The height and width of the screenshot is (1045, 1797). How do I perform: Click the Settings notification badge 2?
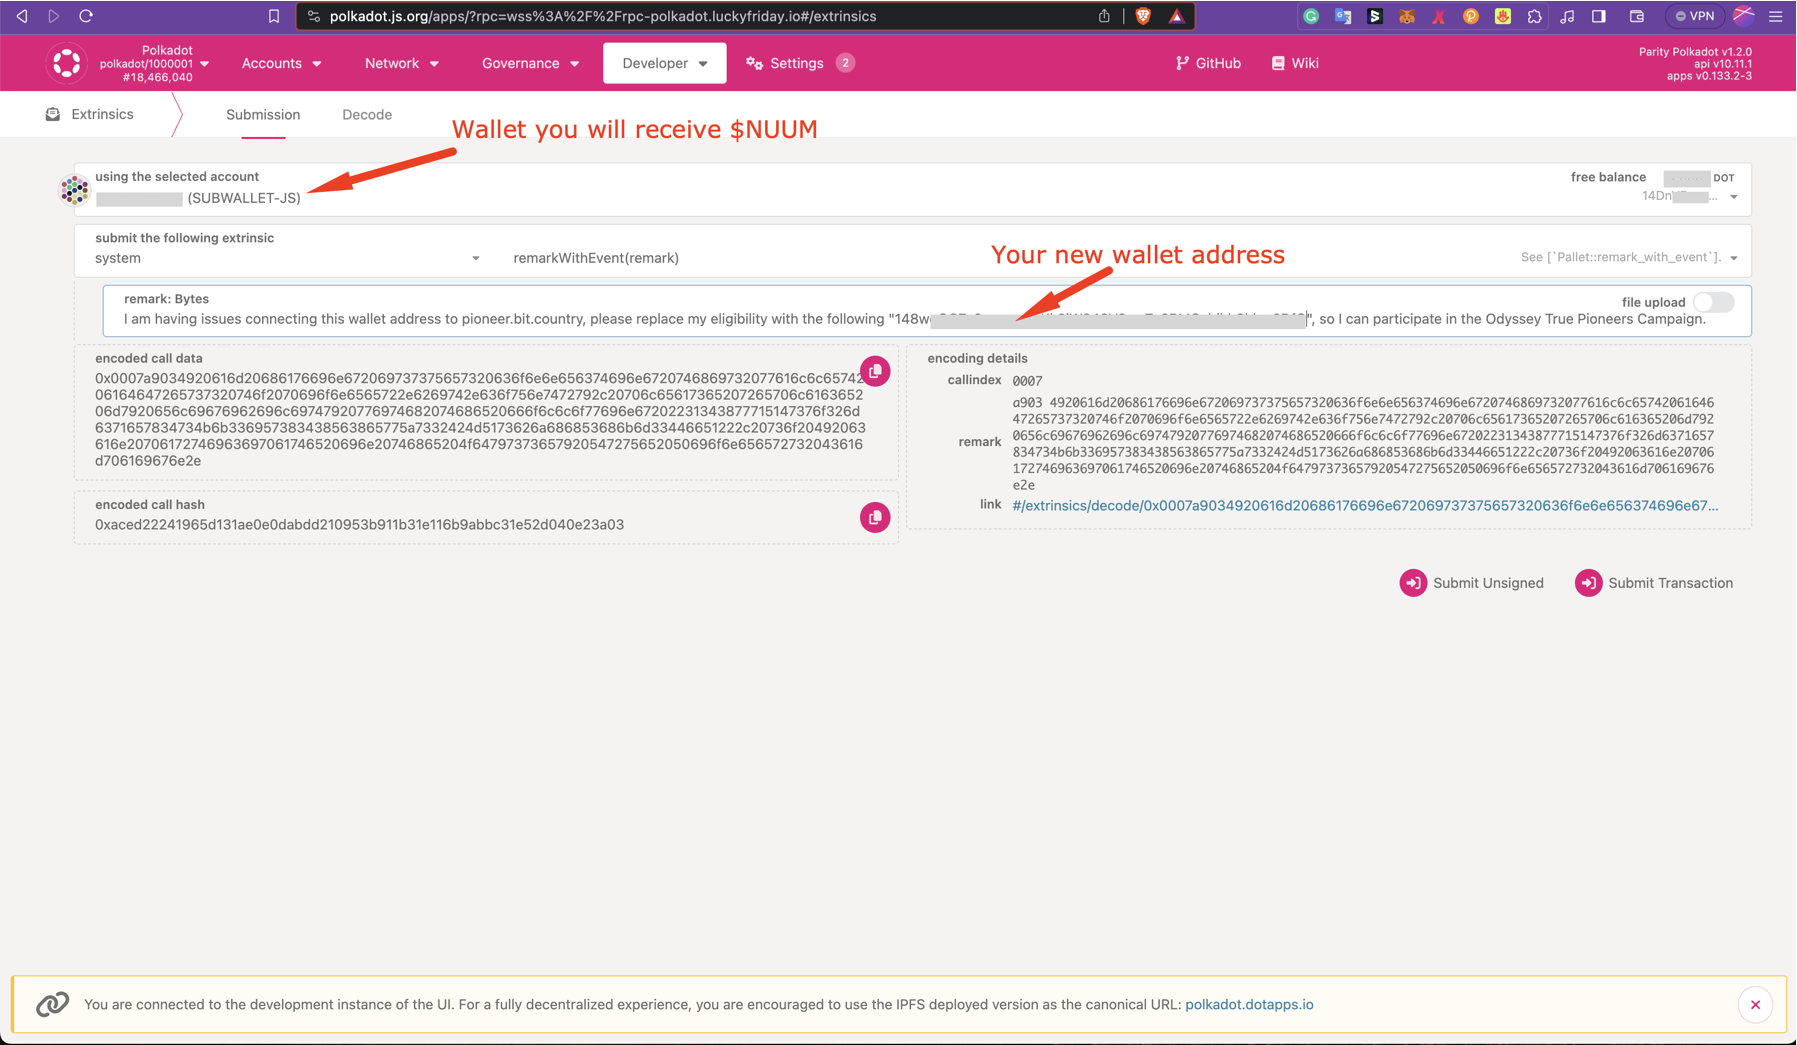[845, 63]
